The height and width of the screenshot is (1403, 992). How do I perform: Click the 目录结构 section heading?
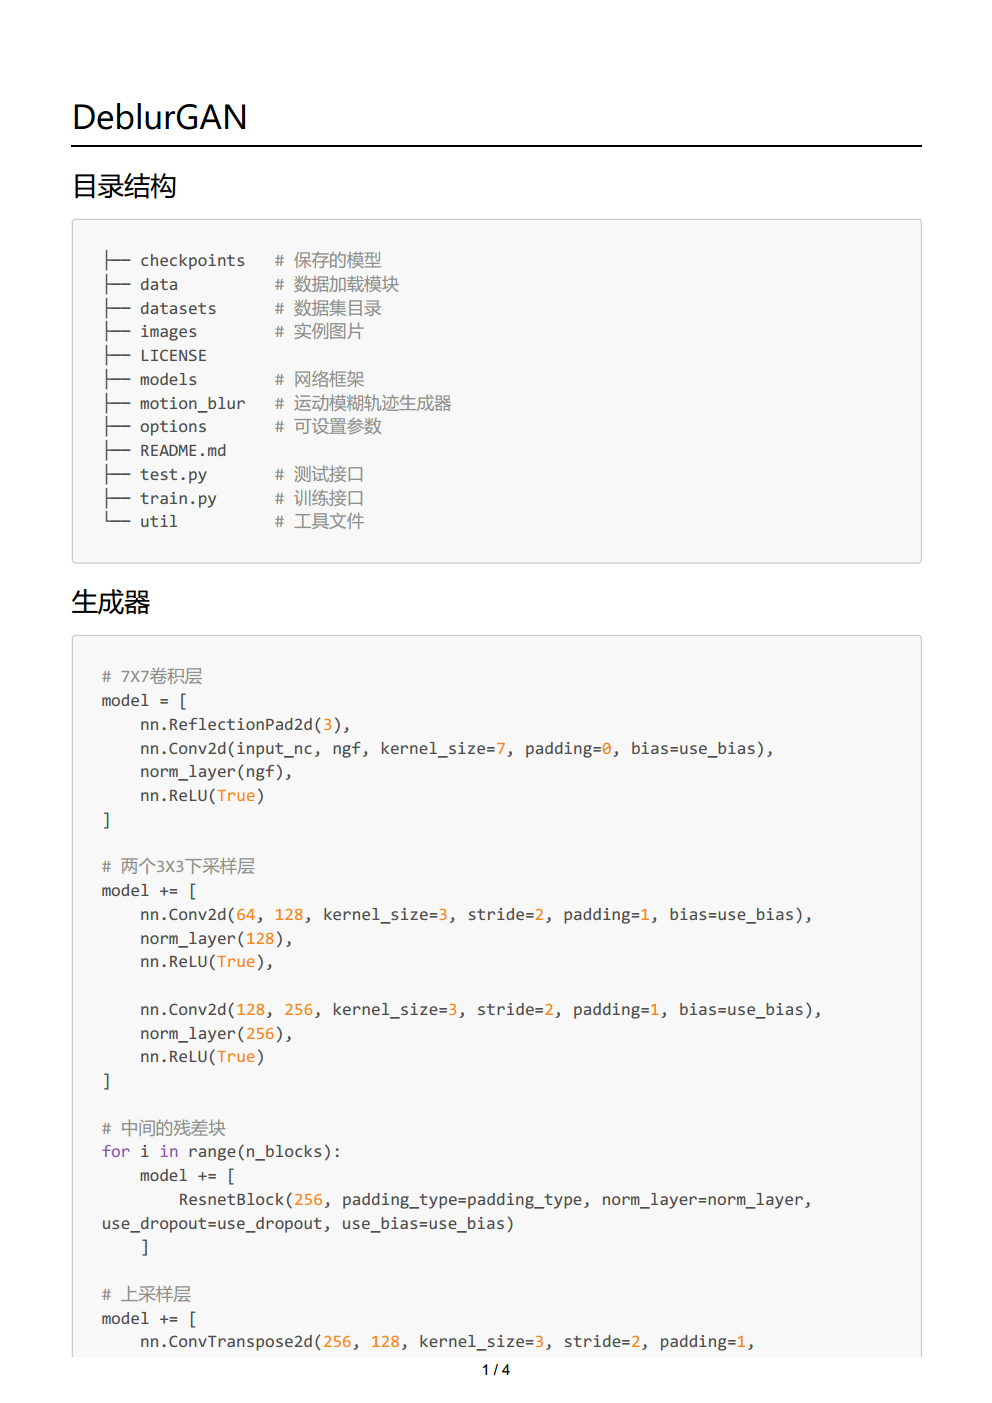(x=125, y=187)
